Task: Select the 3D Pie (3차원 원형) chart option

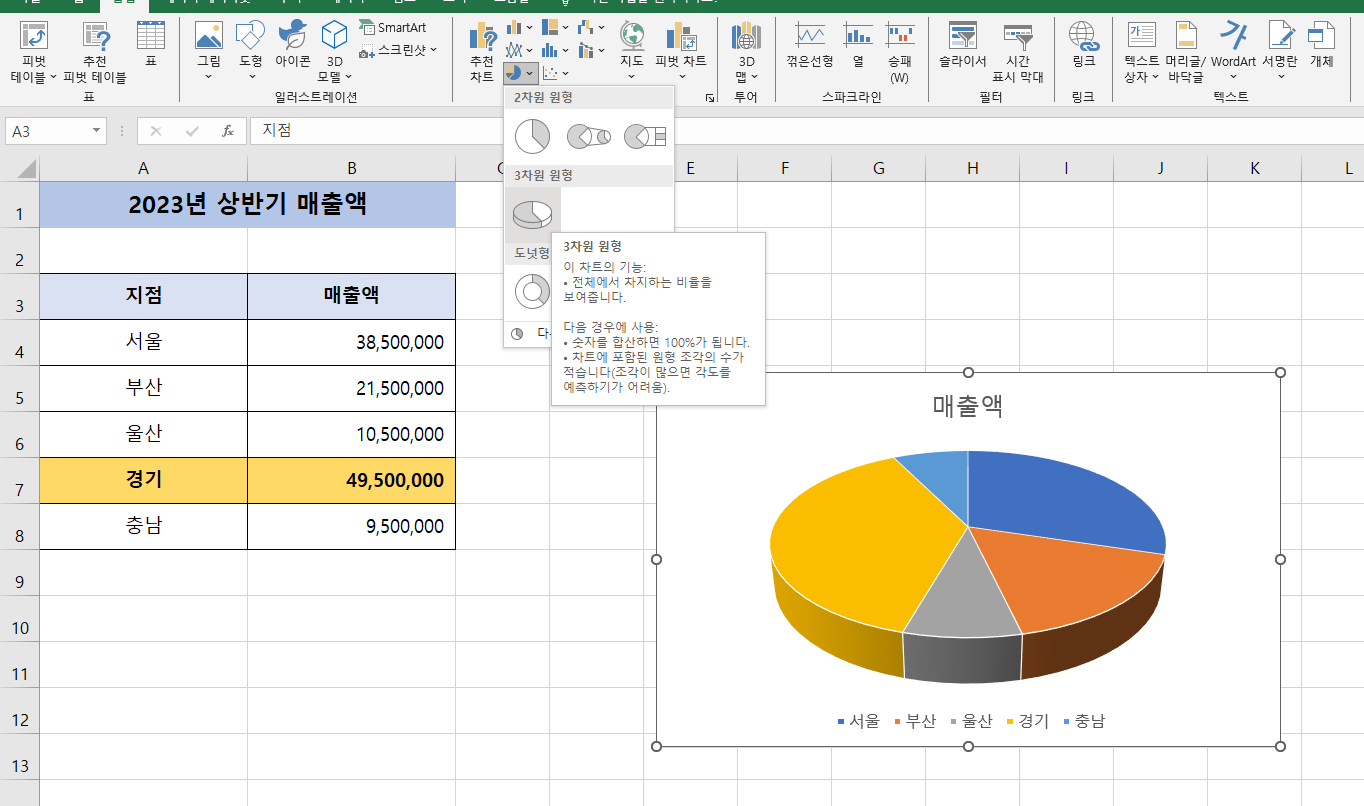Action: (x=532, y=214)
